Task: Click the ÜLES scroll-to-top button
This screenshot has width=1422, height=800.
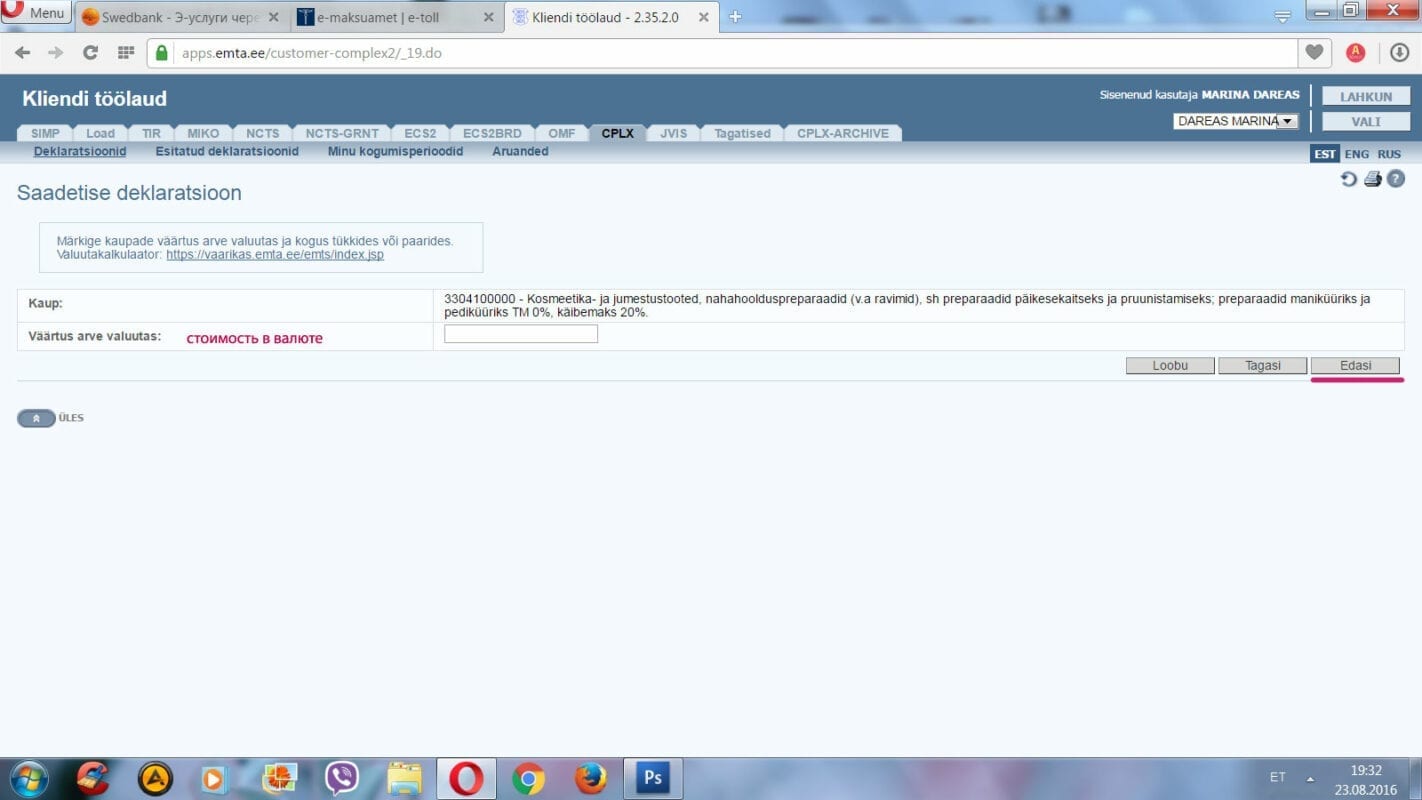Action: (x=37, y=418)
